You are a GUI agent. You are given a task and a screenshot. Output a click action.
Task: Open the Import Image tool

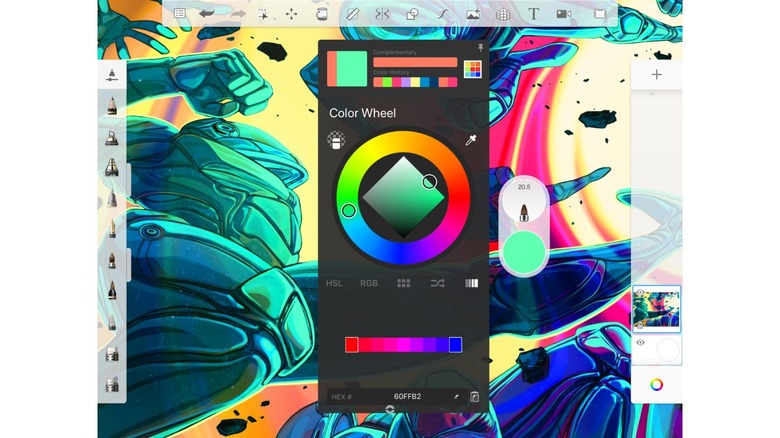pos(473,14)
